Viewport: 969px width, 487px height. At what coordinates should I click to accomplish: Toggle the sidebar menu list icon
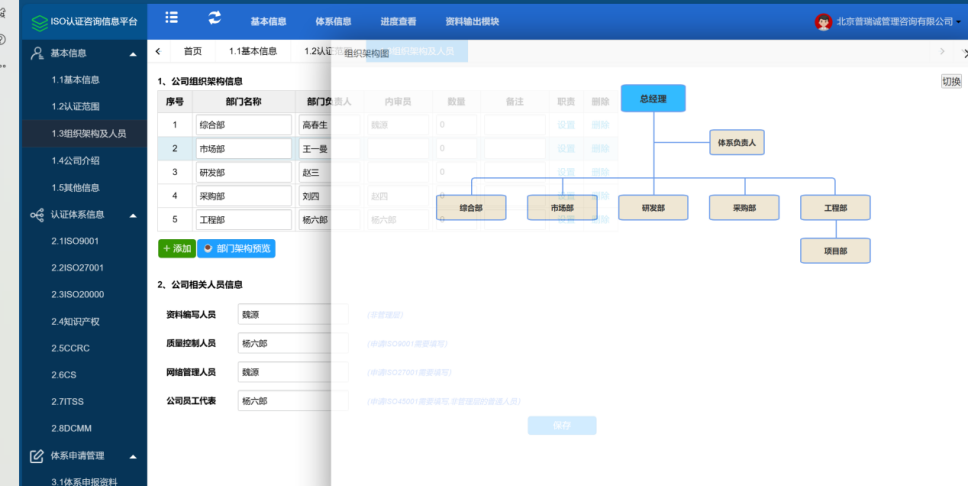(172, 18)
